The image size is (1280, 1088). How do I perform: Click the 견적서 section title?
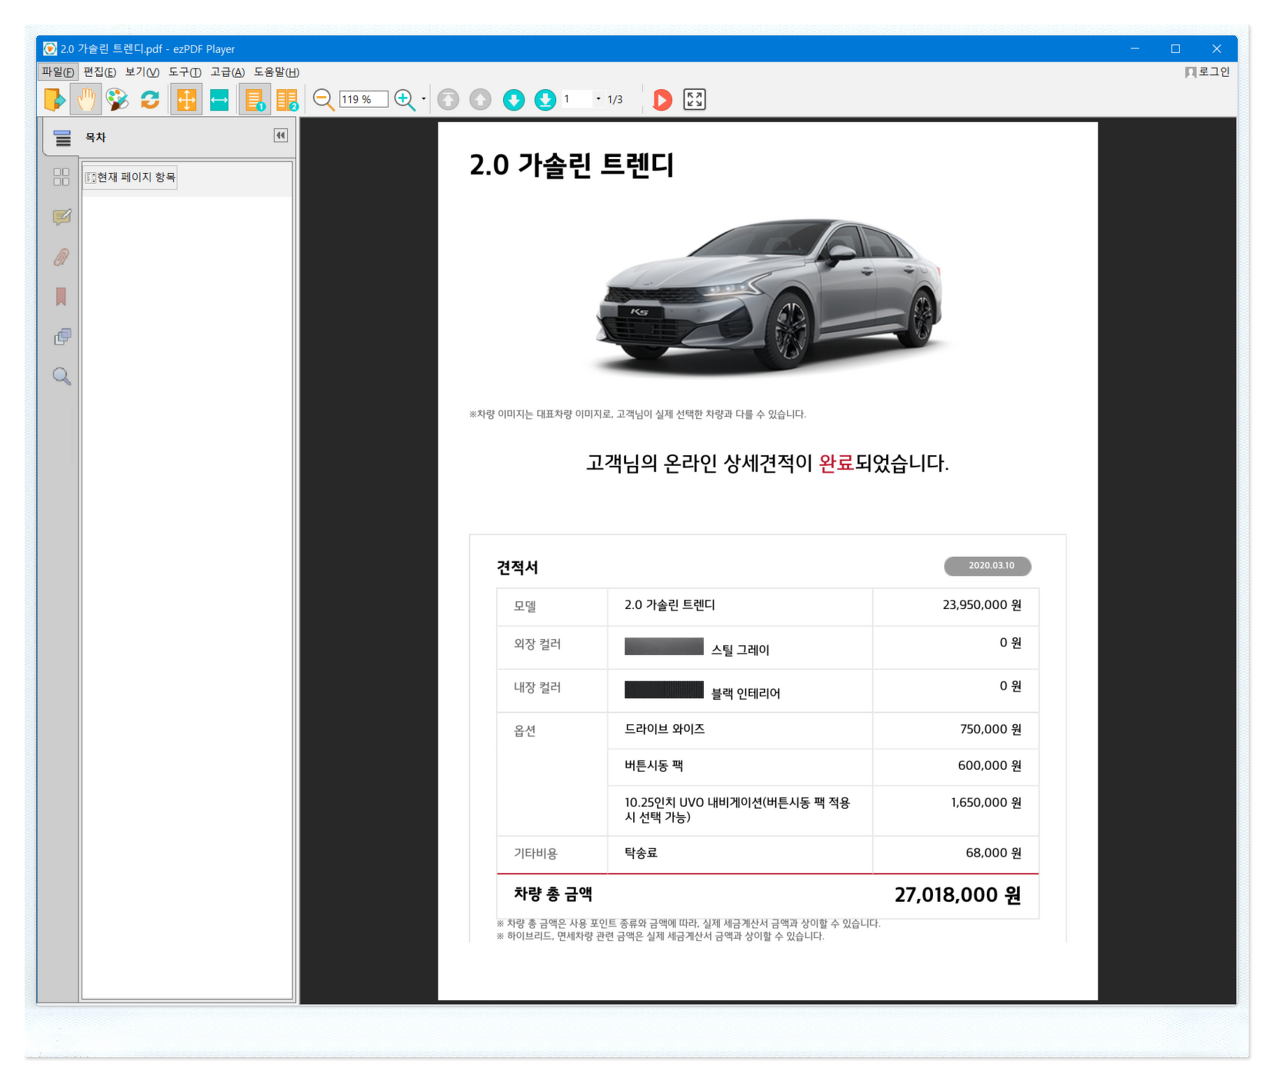[x=517, y=567]
